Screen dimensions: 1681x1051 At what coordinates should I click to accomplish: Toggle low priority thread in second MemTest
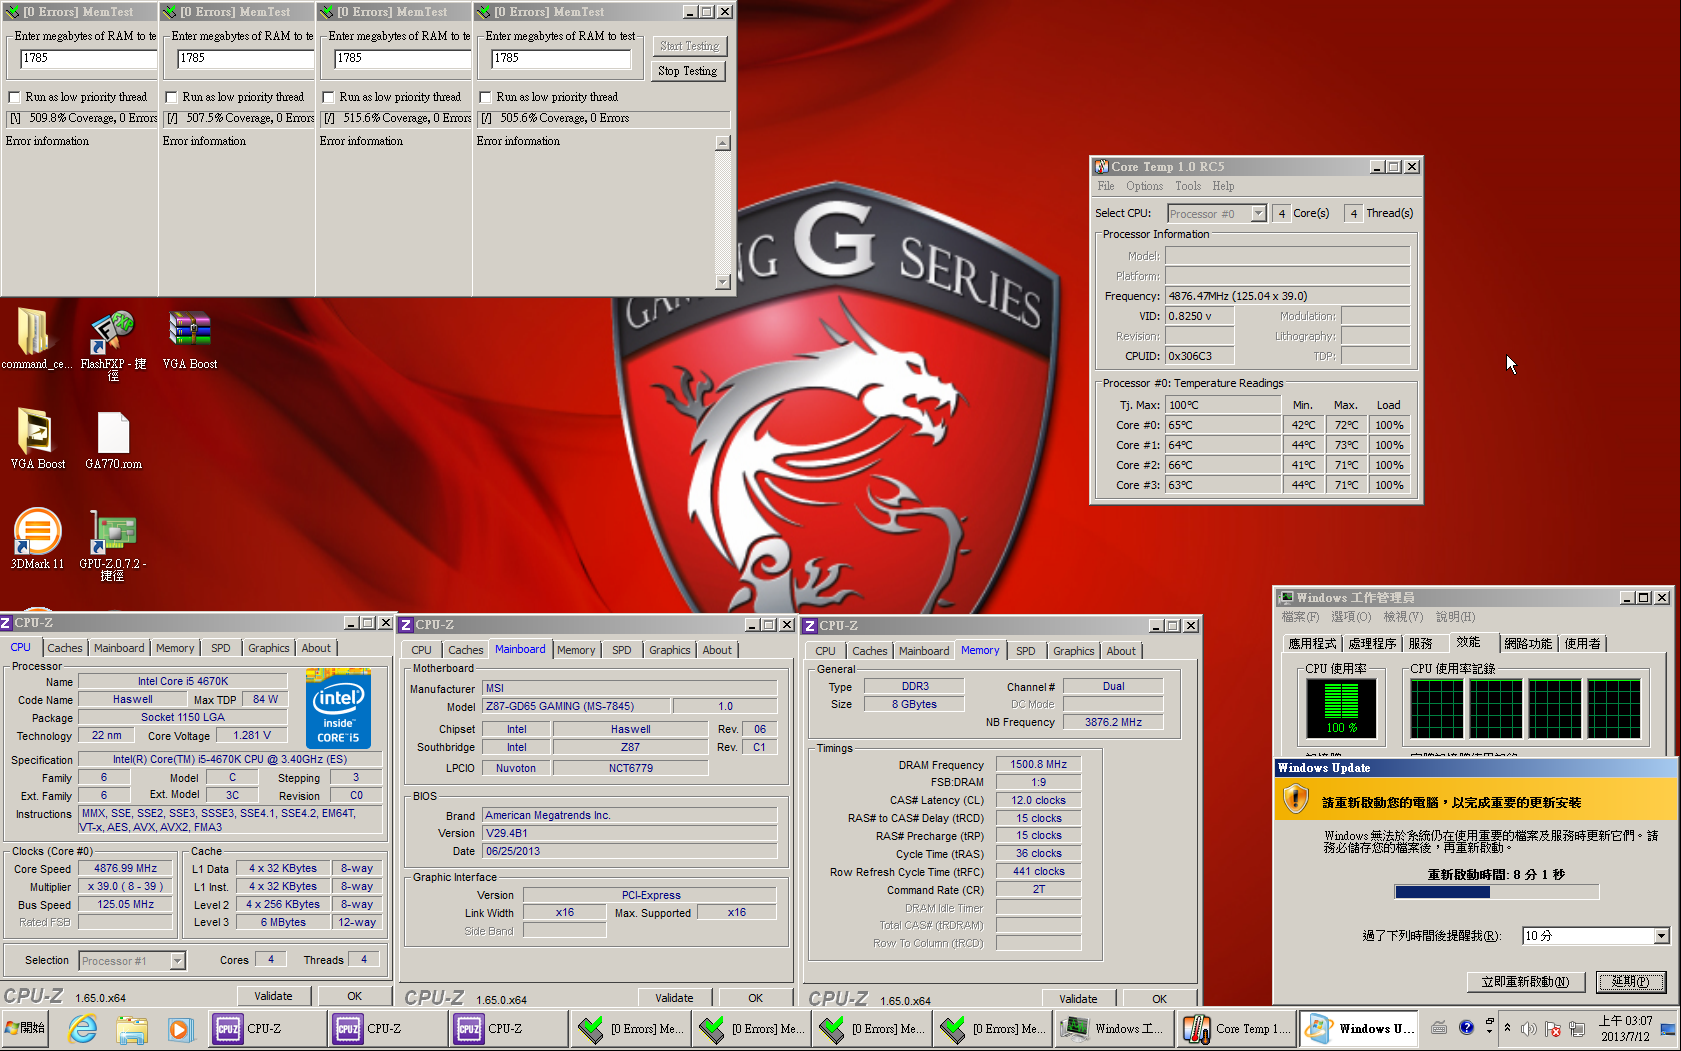pos(172,97)
